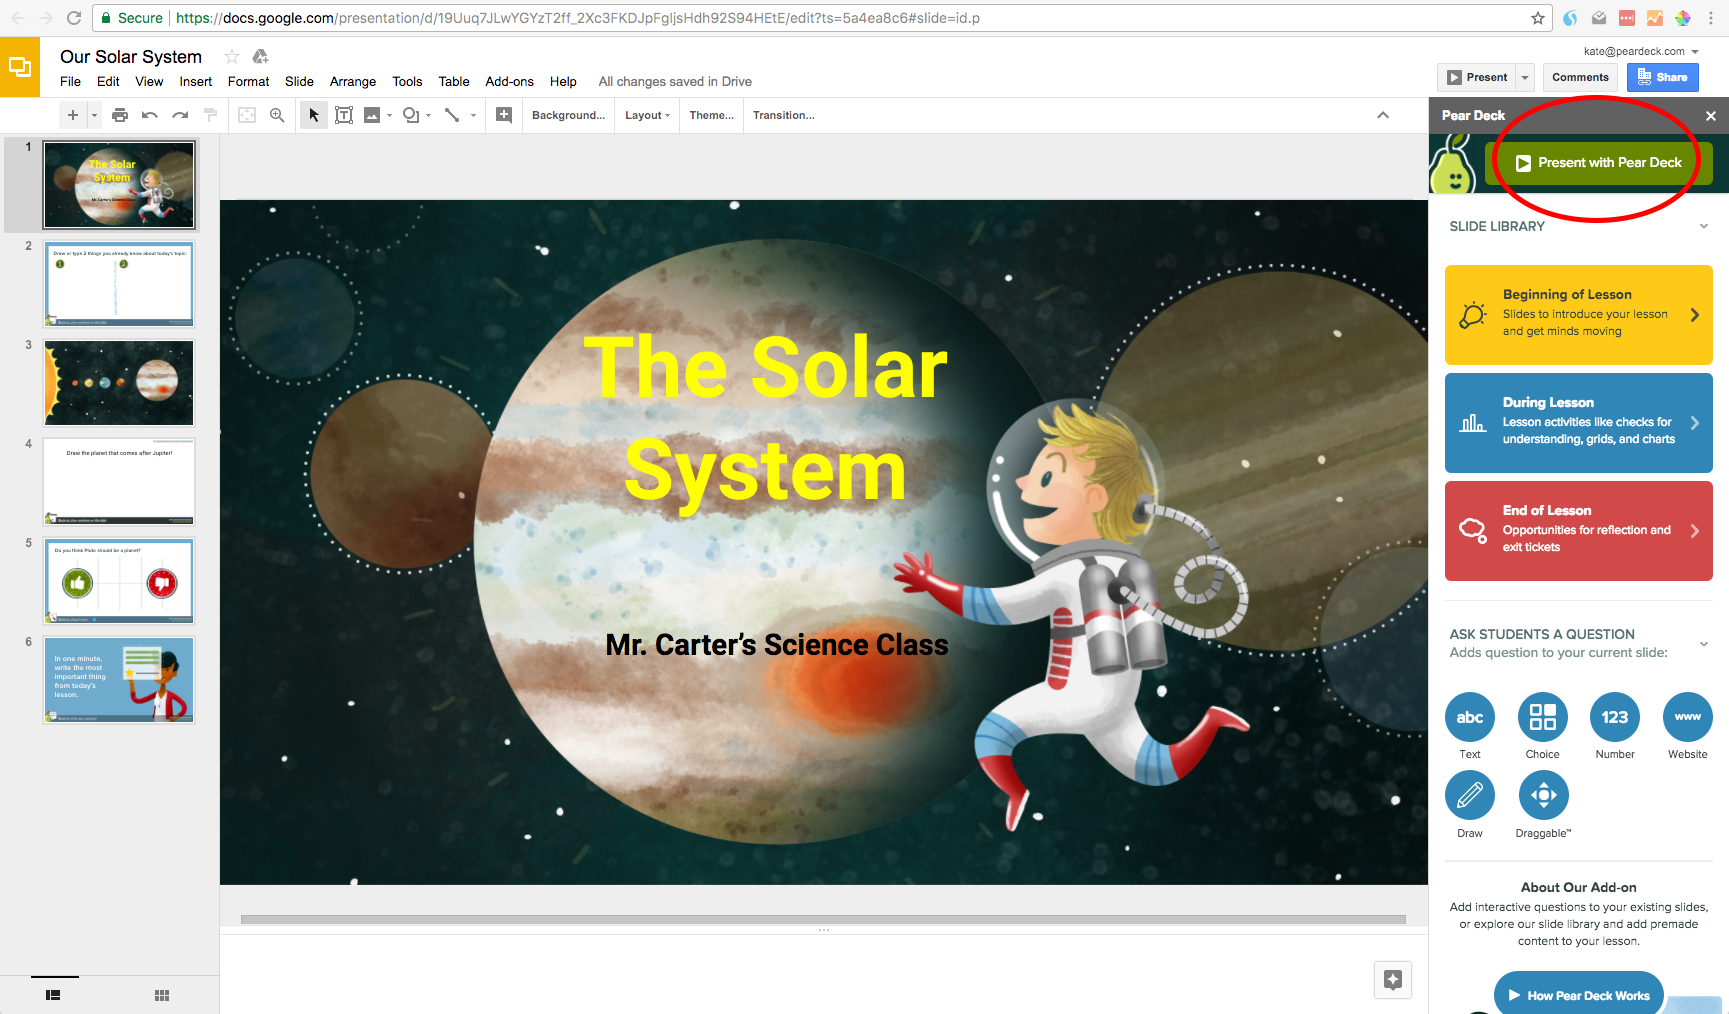Image resolution: width=1729 pixels, height=1014 pixels.
Task: Click the Explore button at bottom right
Action: [x=1393, y=980]
